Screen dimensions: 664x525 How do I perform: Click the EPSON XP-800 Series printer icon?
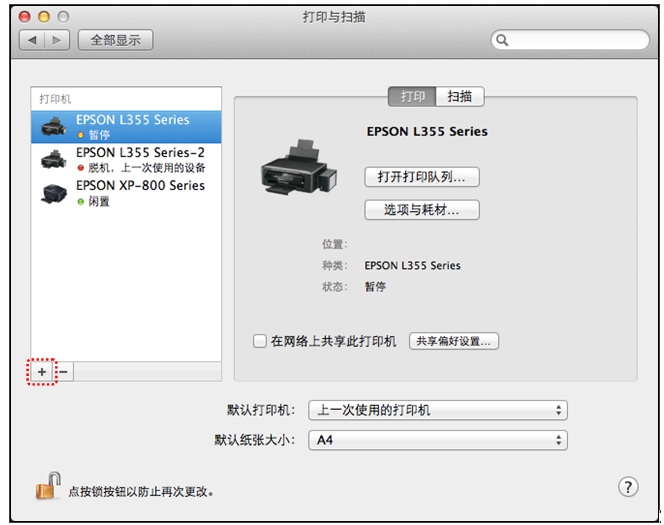pyautogui.click(x=53, y=193)
